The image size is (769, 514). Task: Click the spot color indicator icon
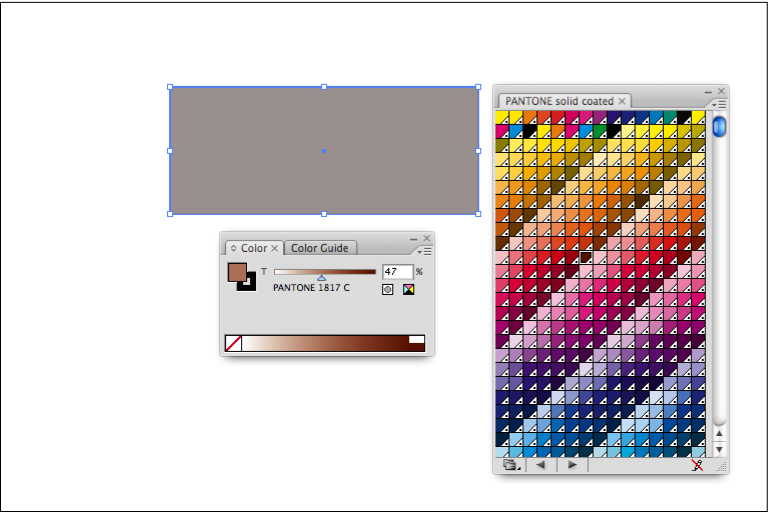click(x=388, y=290)
